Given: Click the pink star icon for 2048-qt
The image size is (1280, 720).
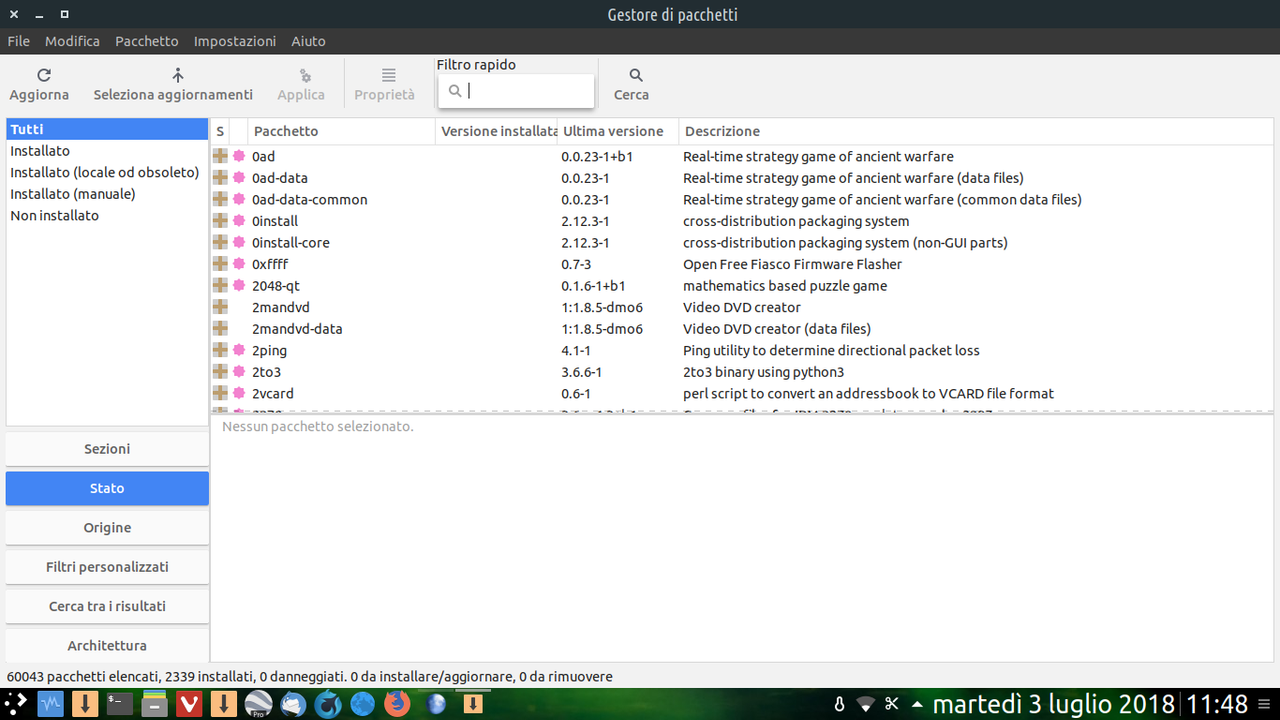Looking at the screenshot, I should 239,285.
